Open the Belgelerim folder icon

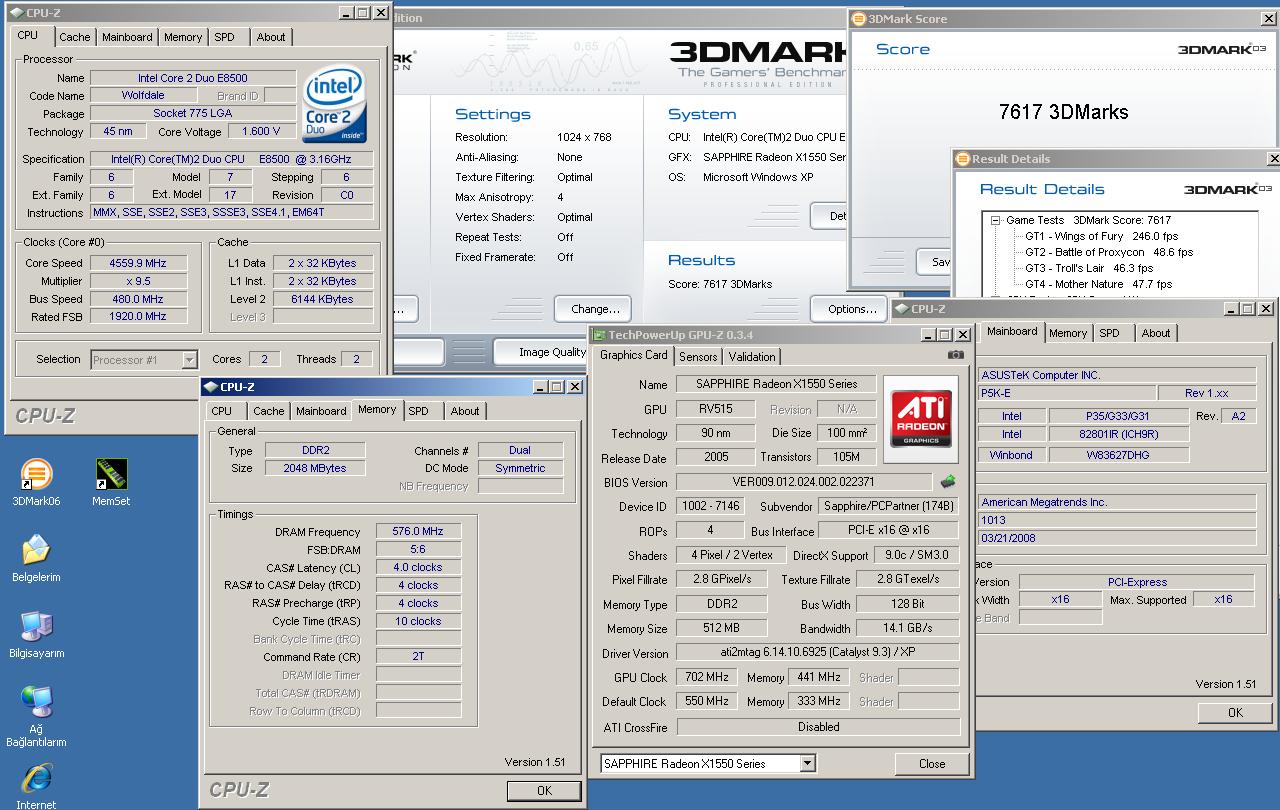point(36,558)
